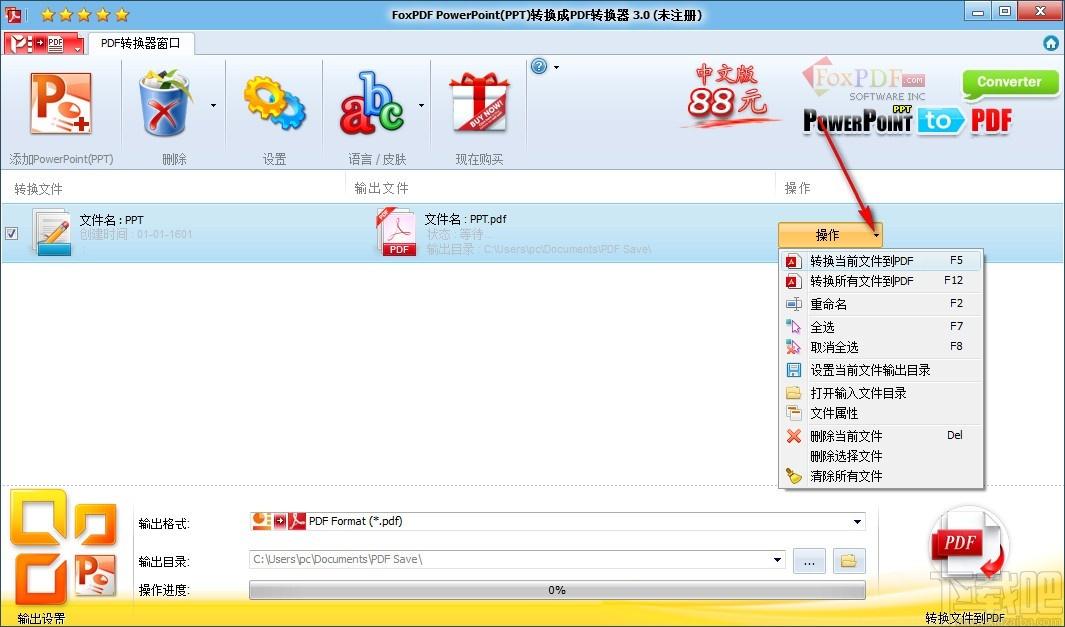The width and height of the screenshot is (1065, 627).
Task: Click the rename icon beside 重命名
Action: (793, 304)
